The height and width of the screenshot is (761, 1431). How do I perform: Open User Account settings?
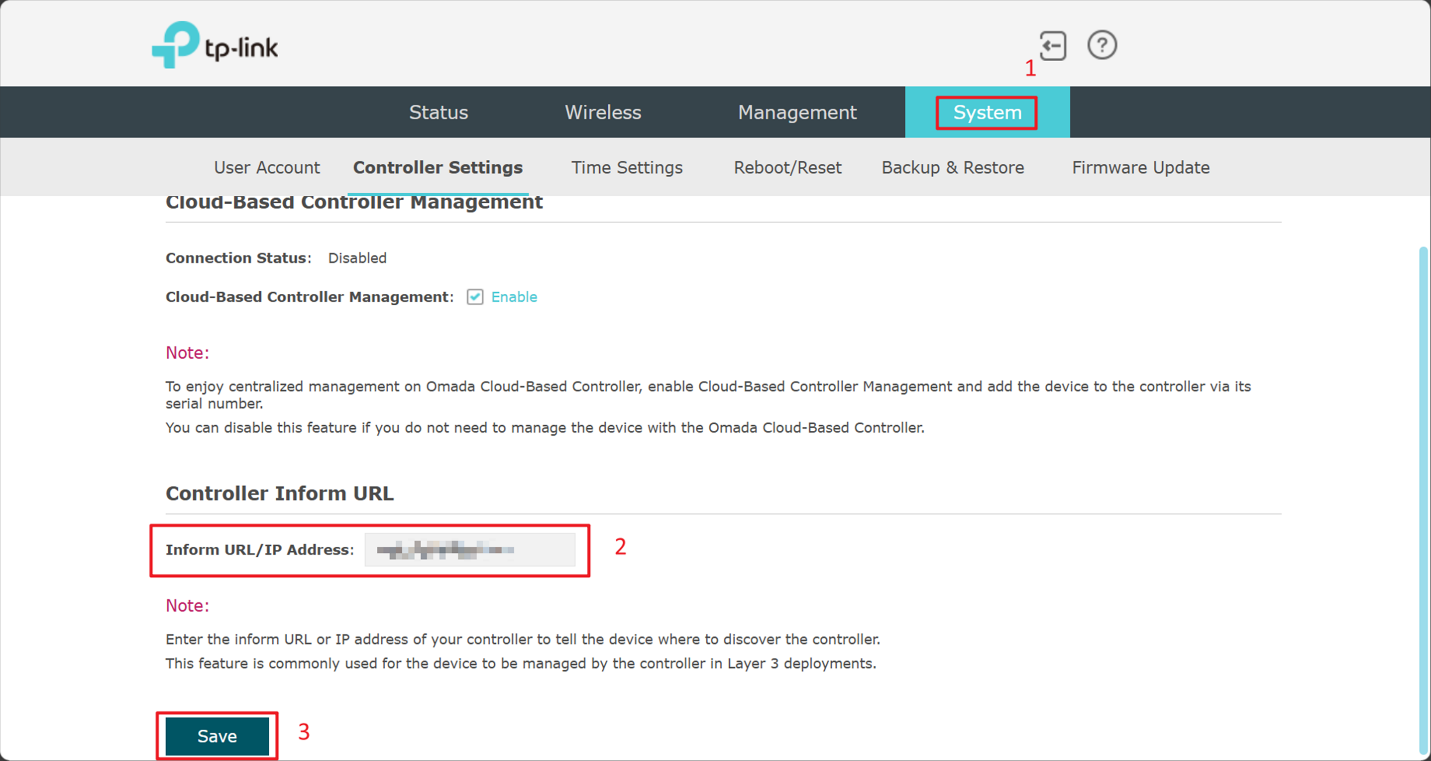(x=266, y=168)
